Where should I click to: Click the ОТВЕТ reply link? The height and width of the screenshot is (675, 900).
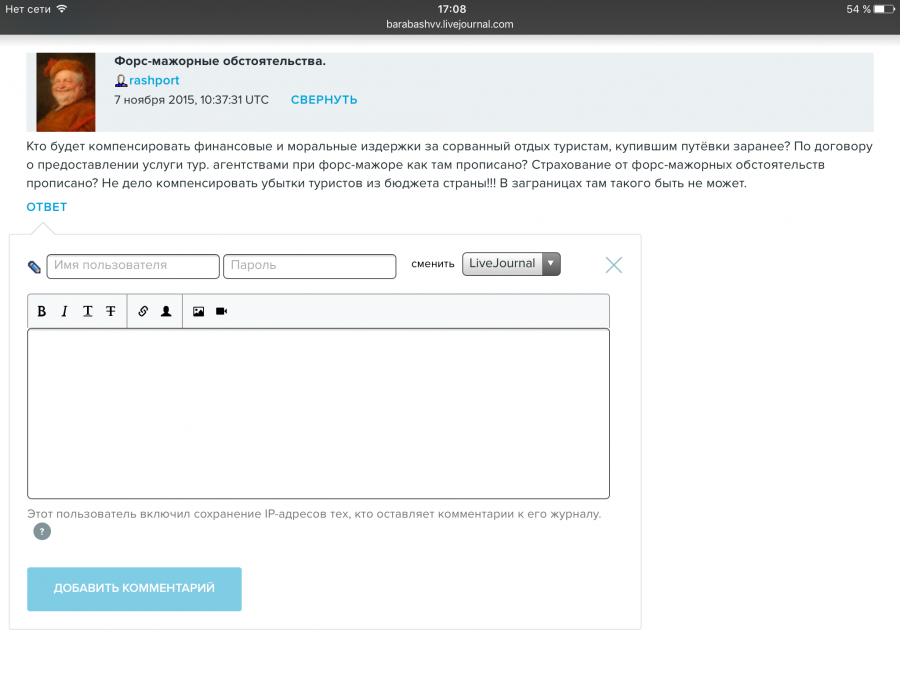[47, 207]
